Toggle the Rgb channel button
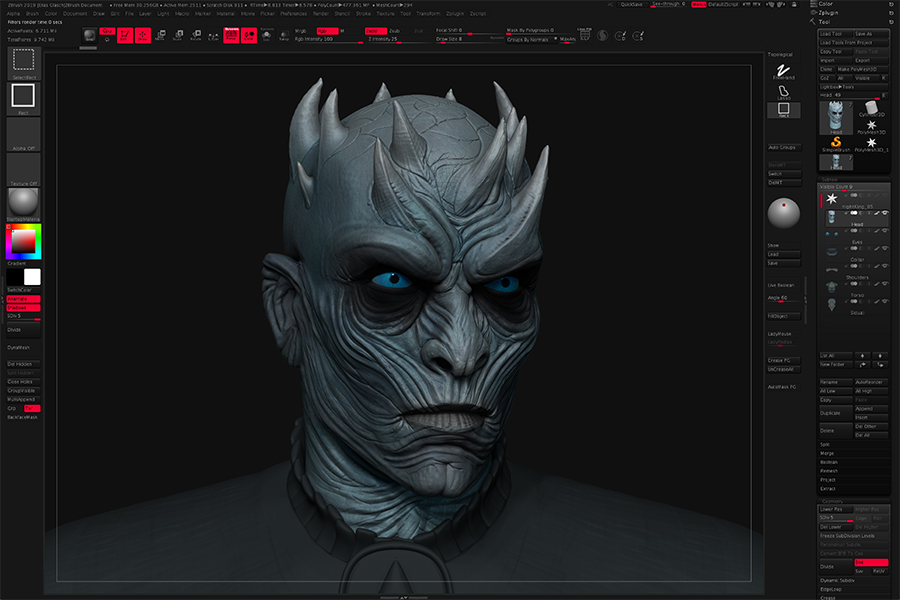900x600 pixels. click(x=327, y=31)
